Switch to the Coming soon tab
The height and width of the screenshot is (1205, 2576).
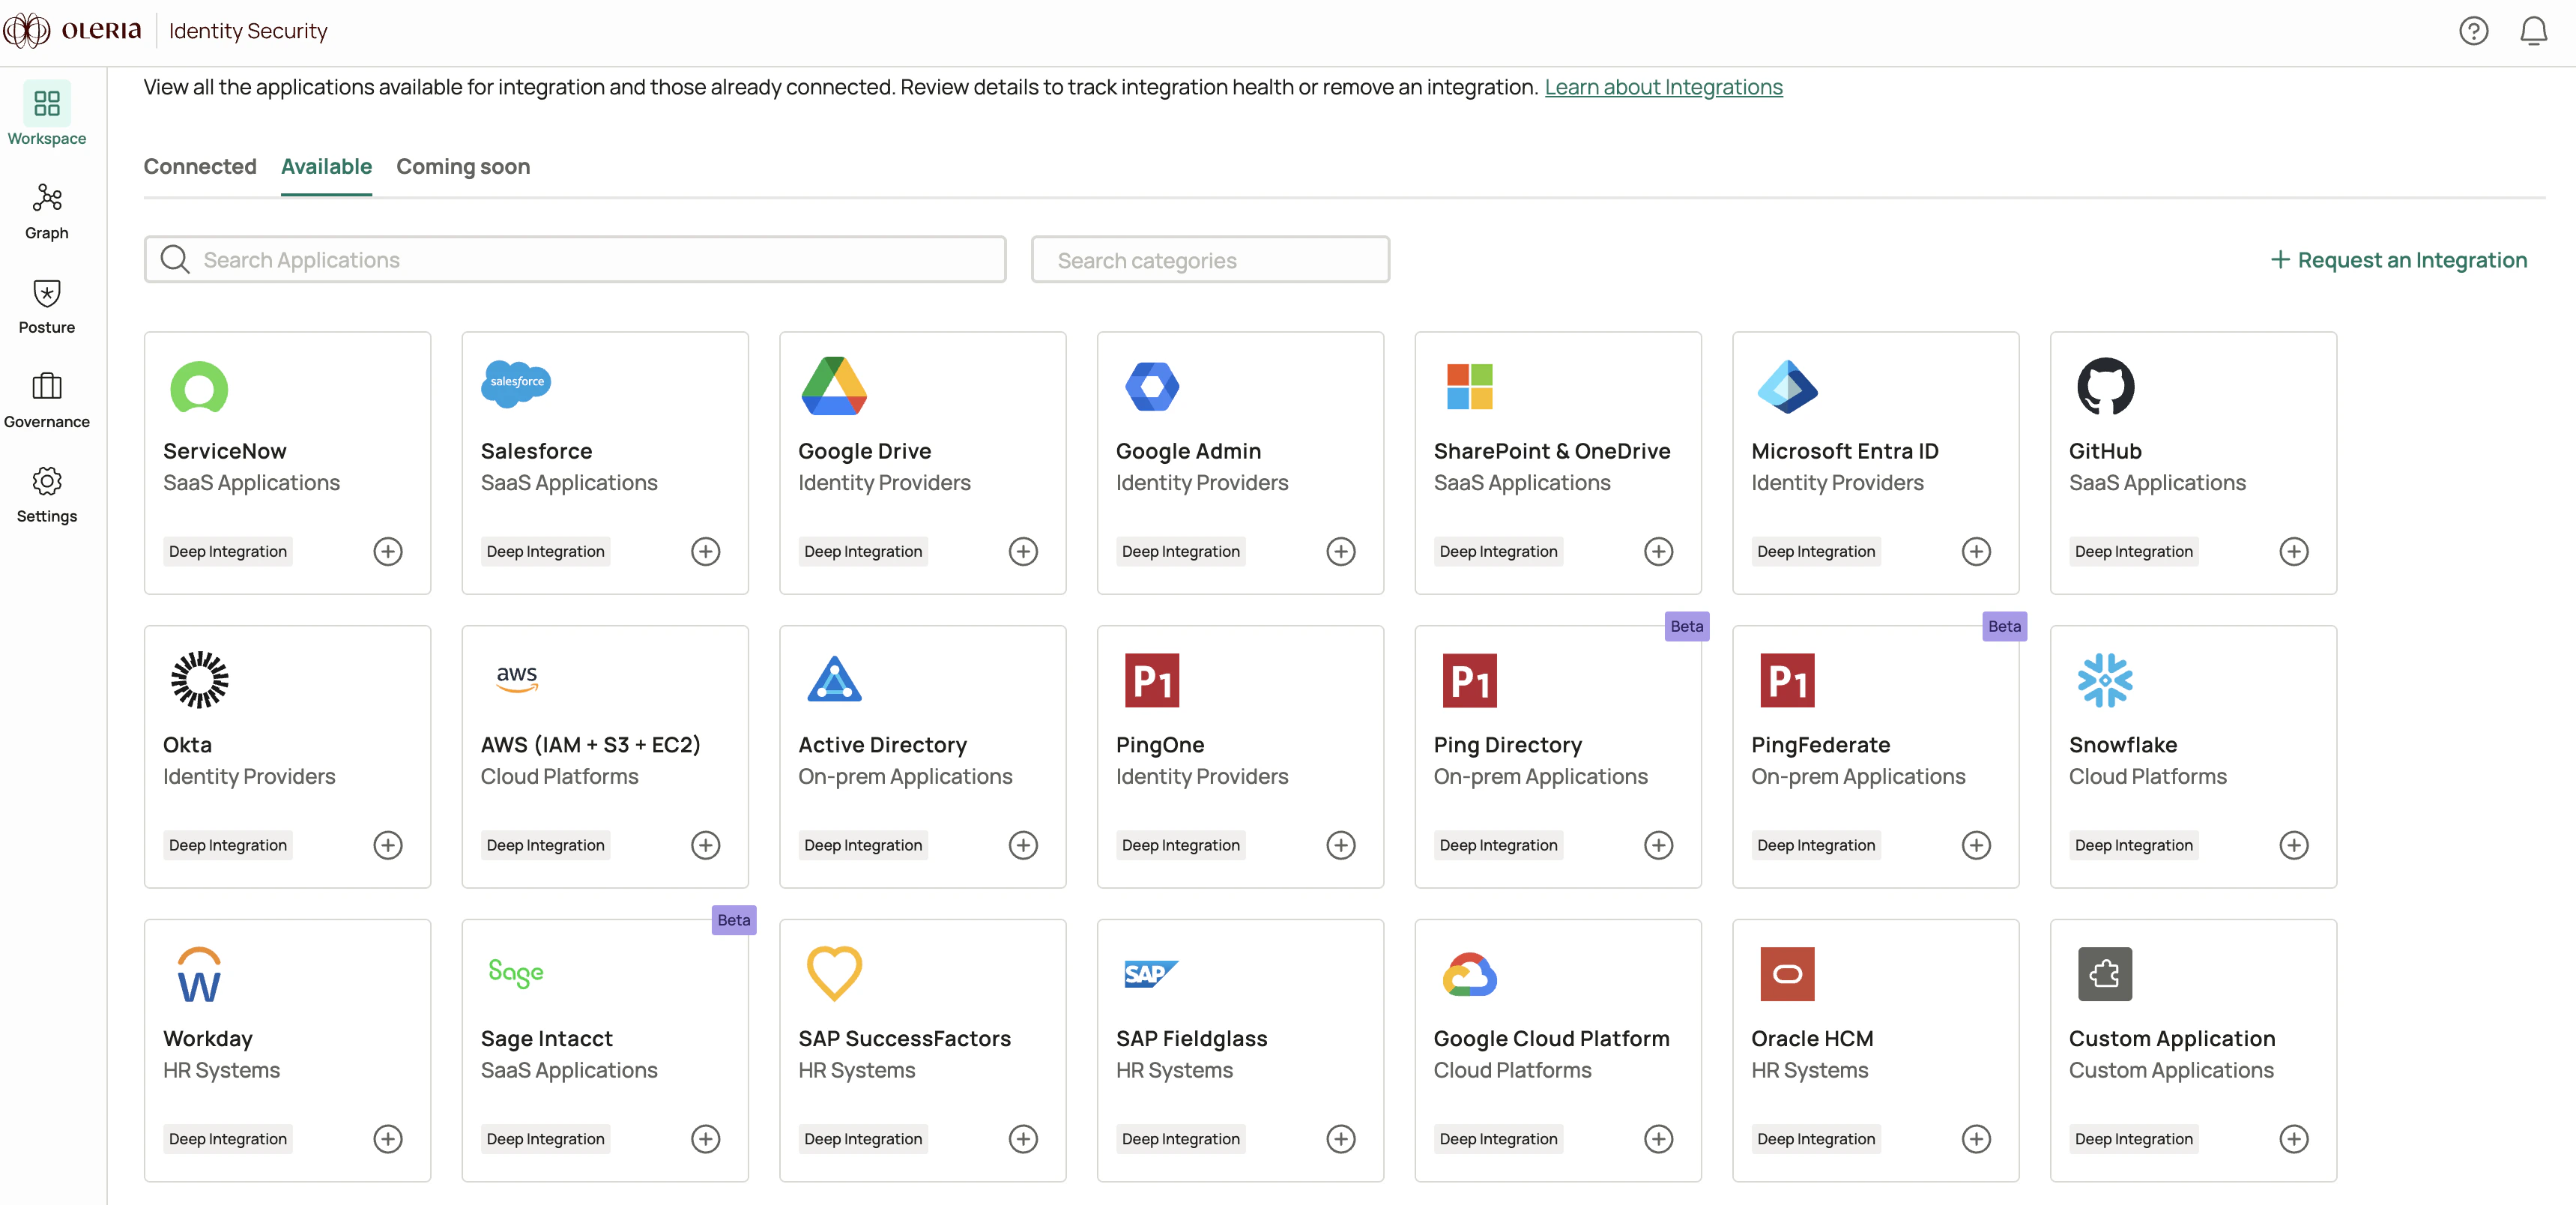[463, 166]
